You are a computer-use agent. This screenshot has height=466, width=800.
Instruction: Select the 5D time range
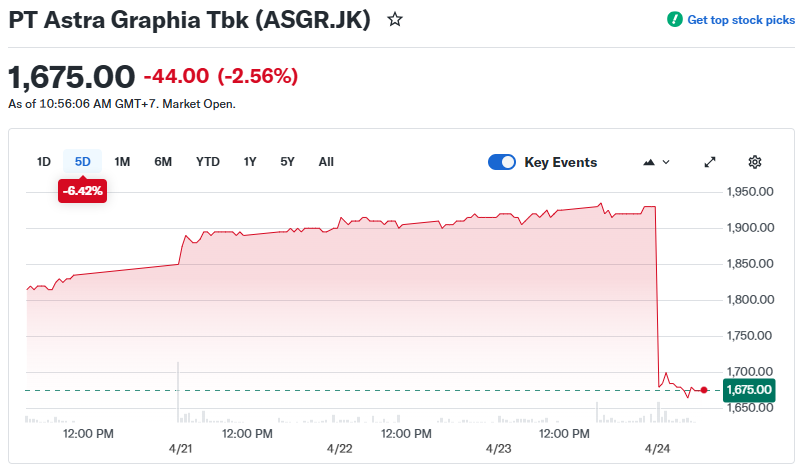pos(83,162)
